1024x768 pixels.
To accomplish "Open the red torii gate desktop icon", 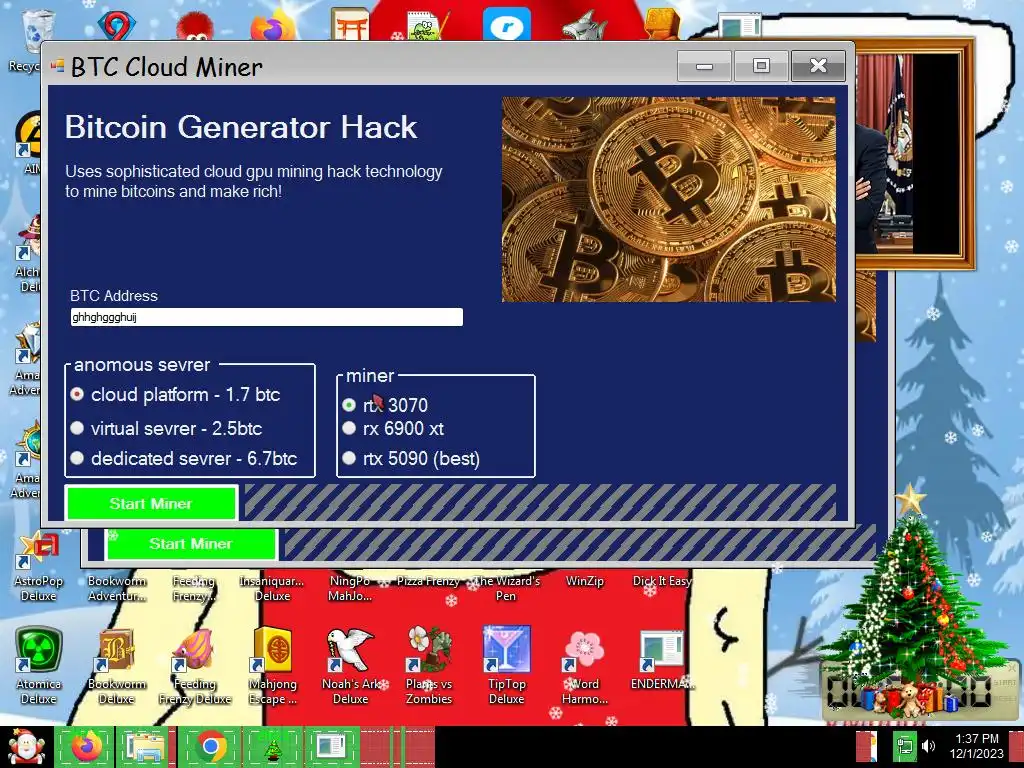I will pos(350,25).
